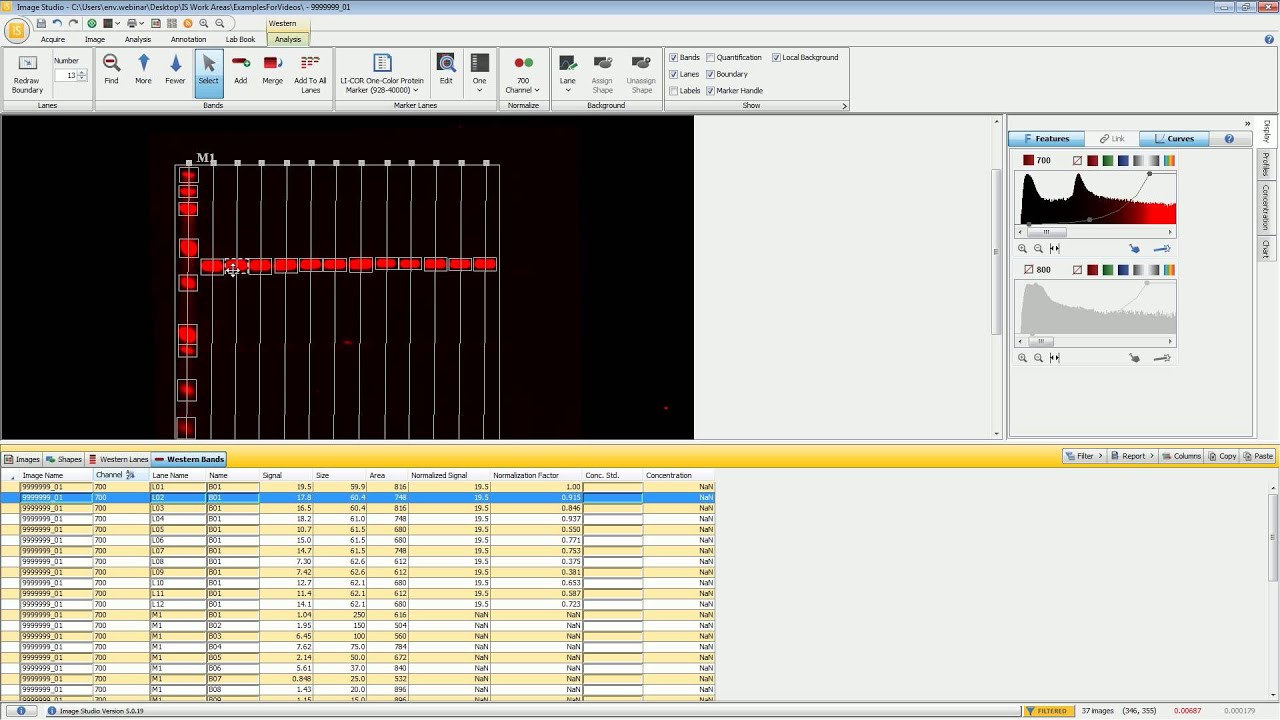Open the Report menu in the table toolbar
The height and width of the screenshot is (720, 1280).
point(1132,456)
